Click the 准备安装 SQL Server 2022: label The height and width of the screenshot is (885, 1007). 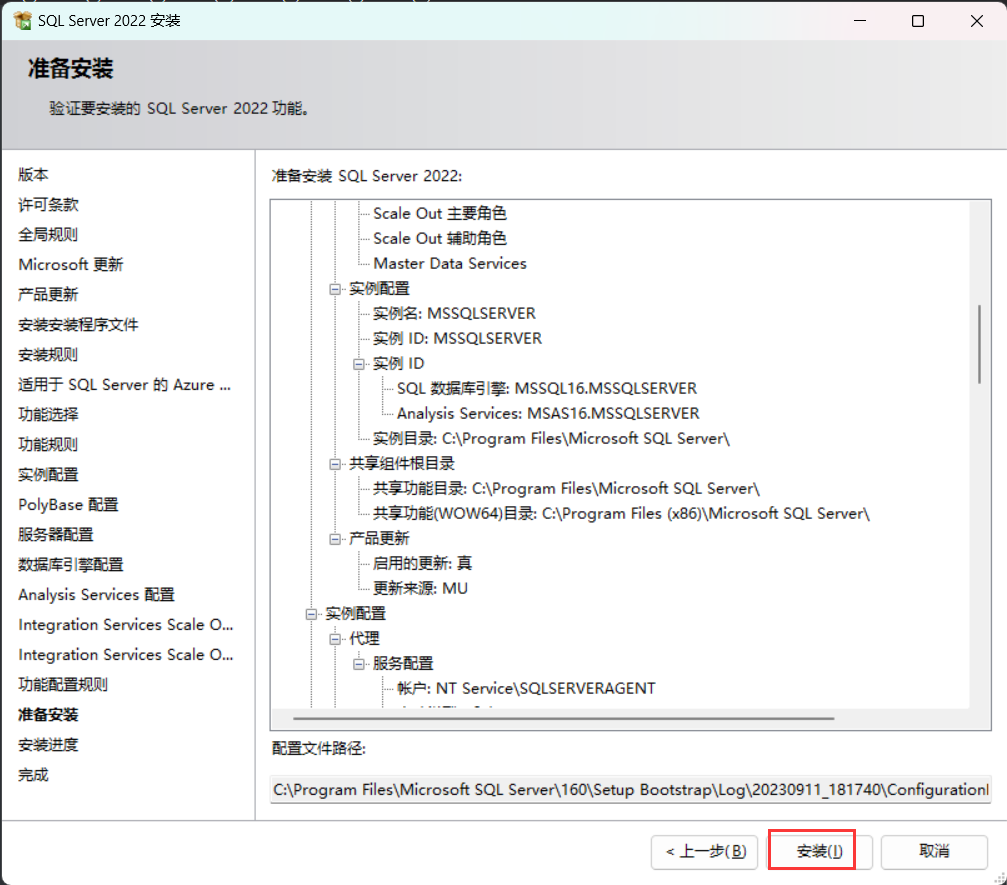367,176
